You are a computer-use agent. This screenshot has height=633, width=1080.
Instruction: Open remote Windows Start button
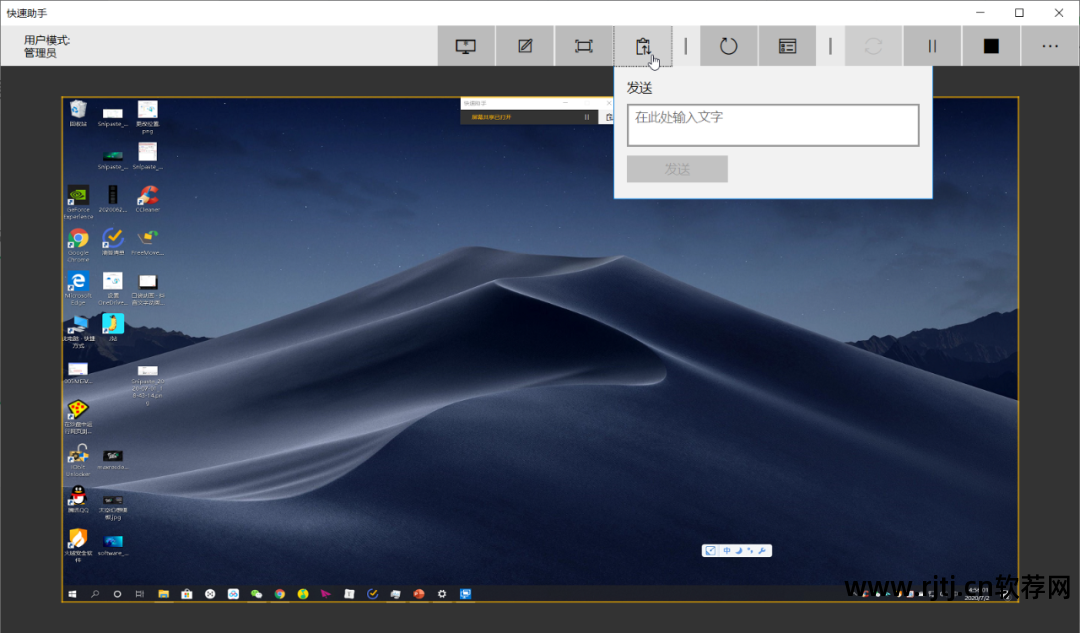72,594
